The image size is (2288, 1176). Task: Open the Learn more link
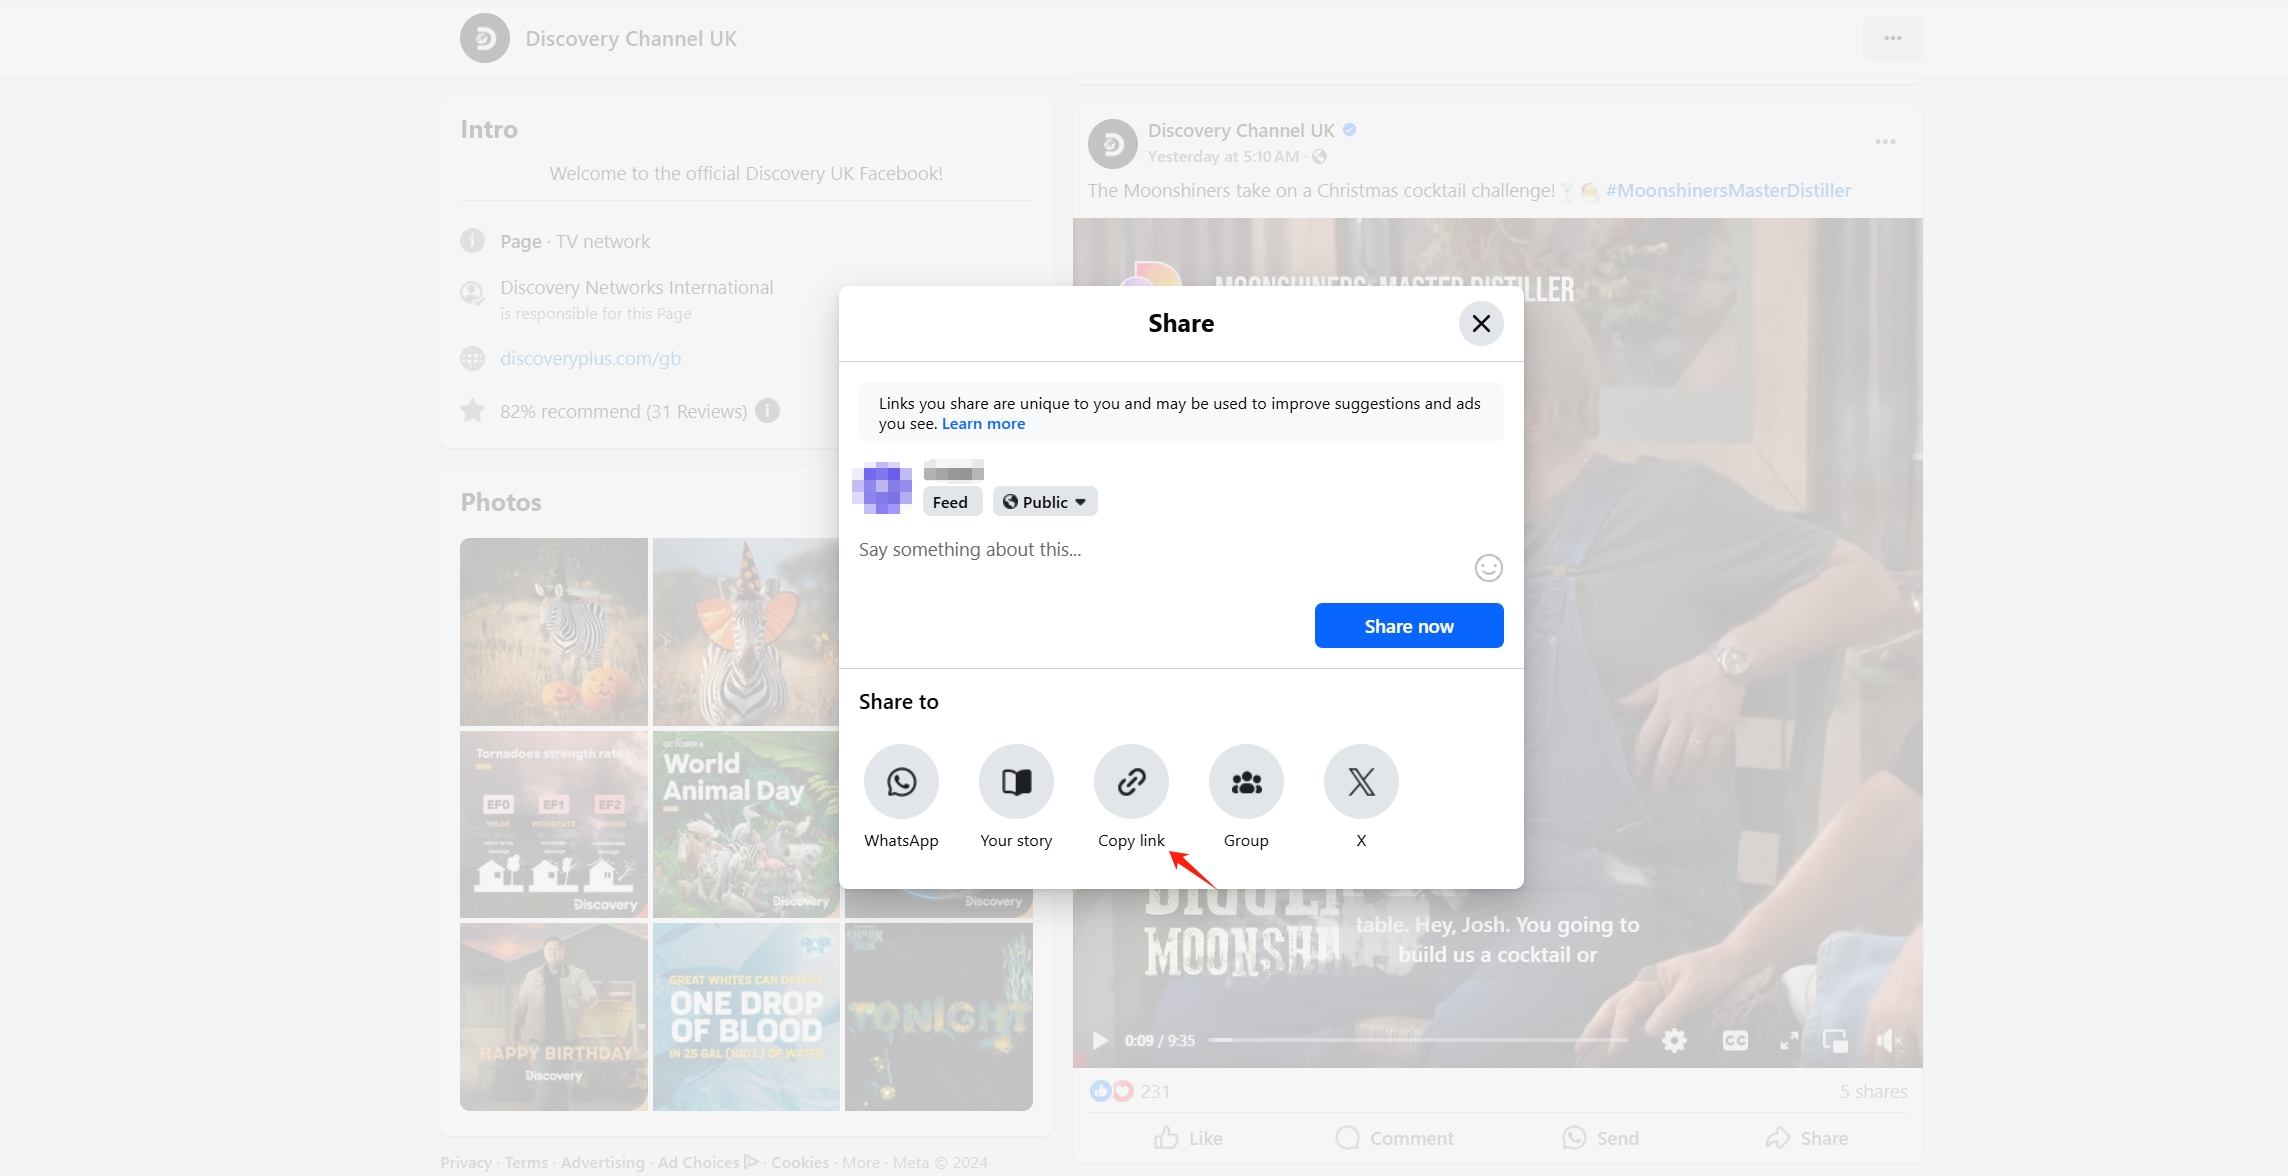pyautogui.click(x=983, y=424)
